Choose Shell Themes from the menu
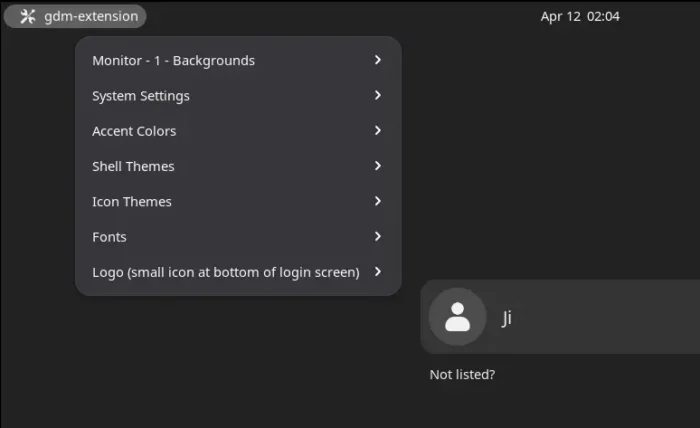The height and width of the screenshot is (428, 700). tap(133, 166)
